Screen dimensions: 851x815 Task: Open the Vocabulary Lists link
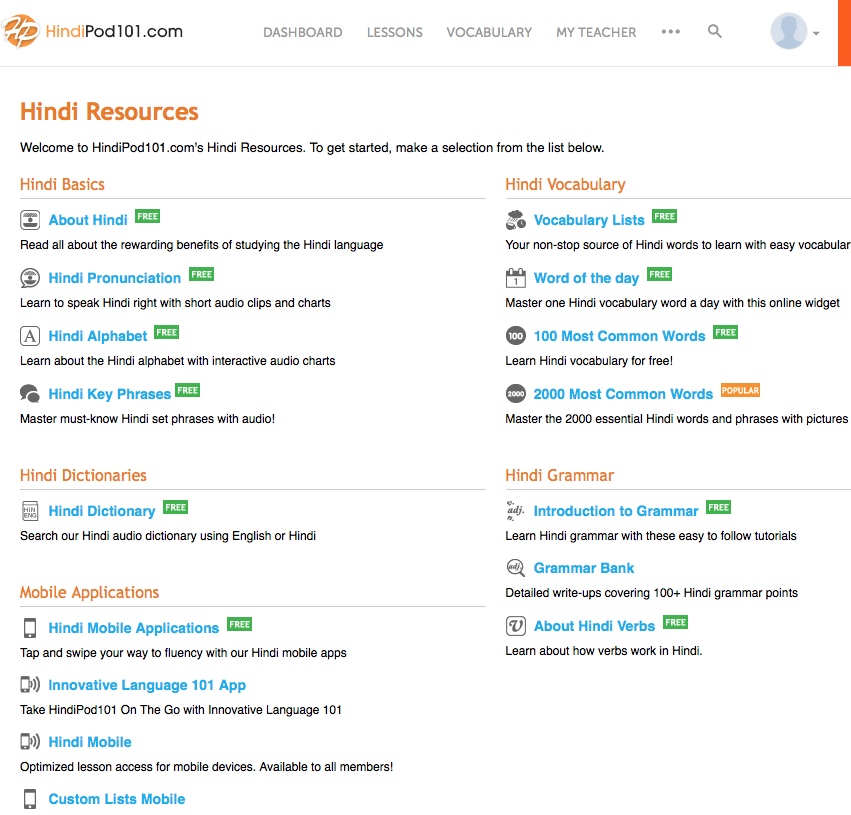[x=589, y=220]
